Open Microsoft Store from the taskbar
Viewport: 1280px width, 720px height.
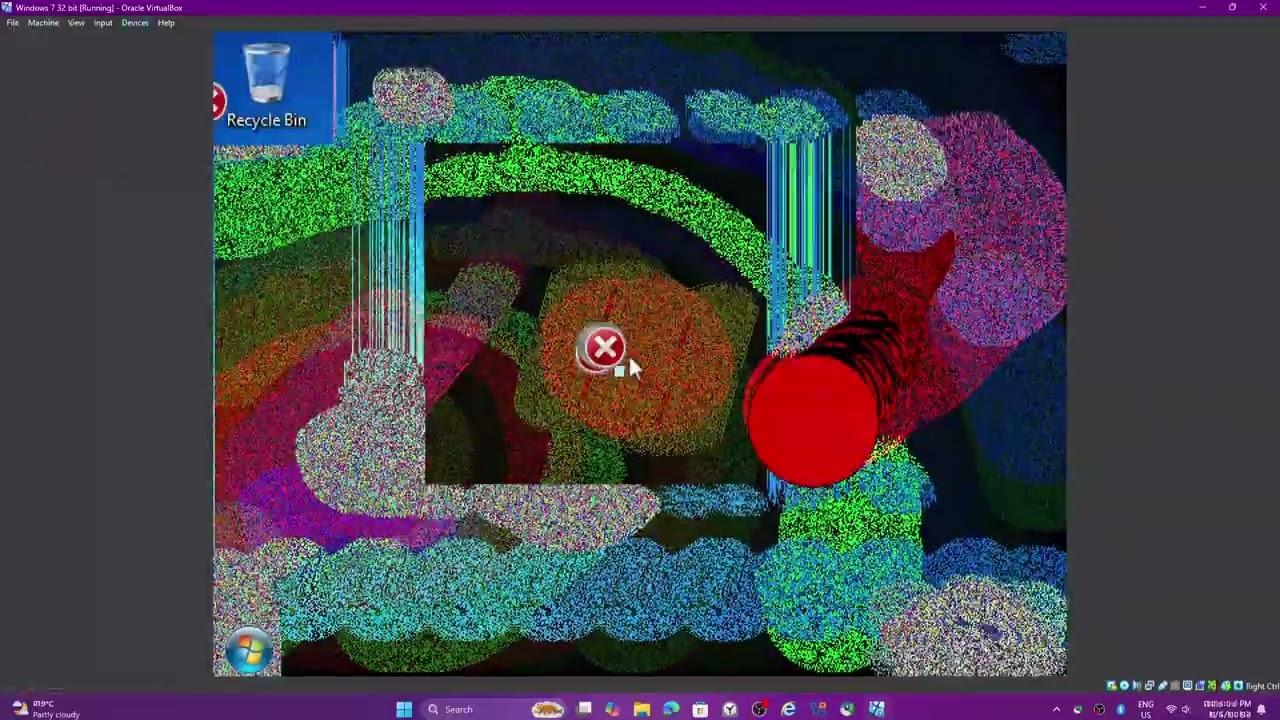click(x=700, y=709)
